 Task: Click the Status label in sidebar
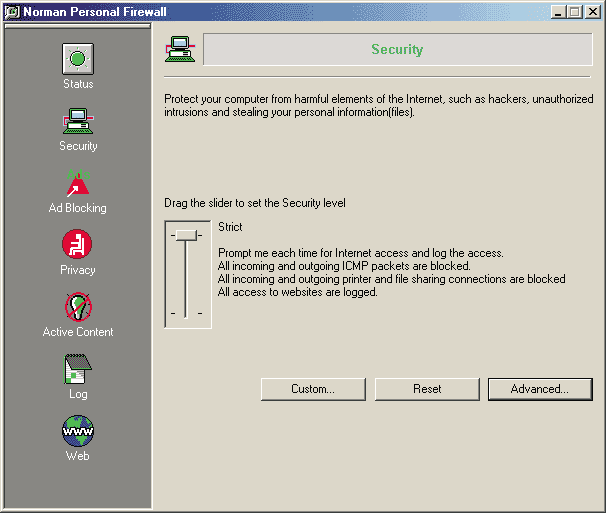tap(78, 84)
